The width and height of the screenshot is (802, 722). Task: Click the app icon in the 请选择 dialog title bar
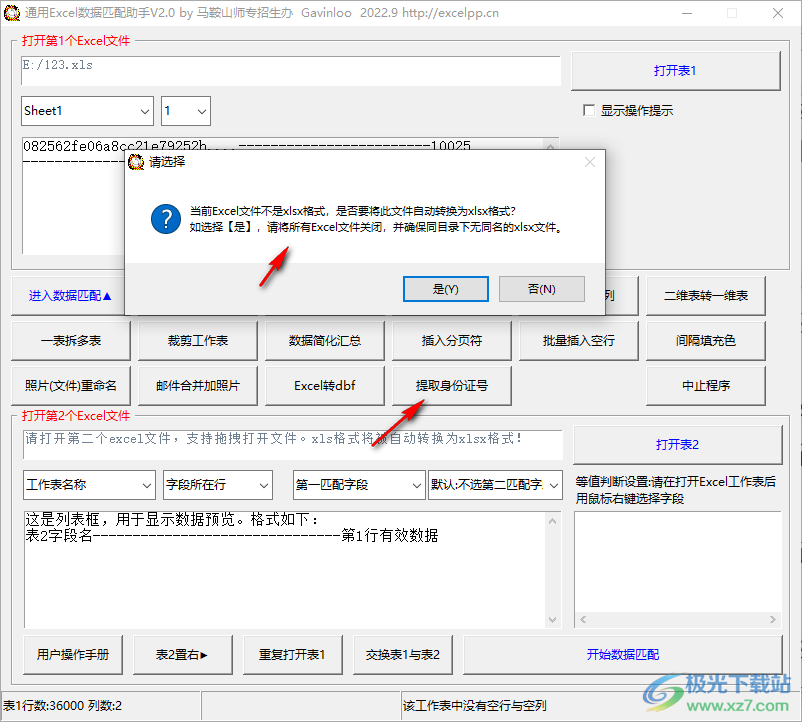coord(136,162)
